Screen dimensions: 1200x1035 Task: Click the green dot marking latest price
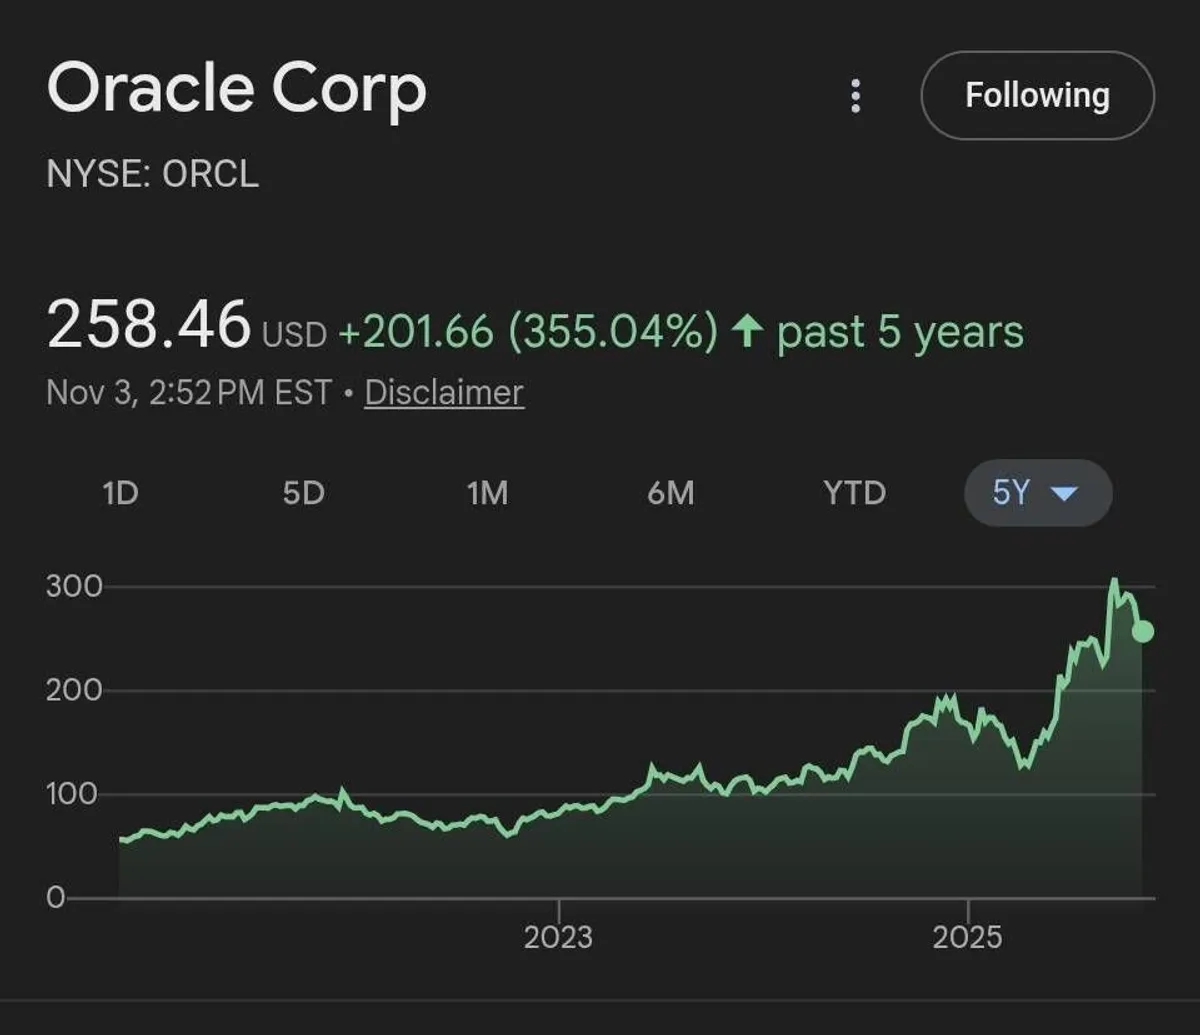(x=1142, y=631)
